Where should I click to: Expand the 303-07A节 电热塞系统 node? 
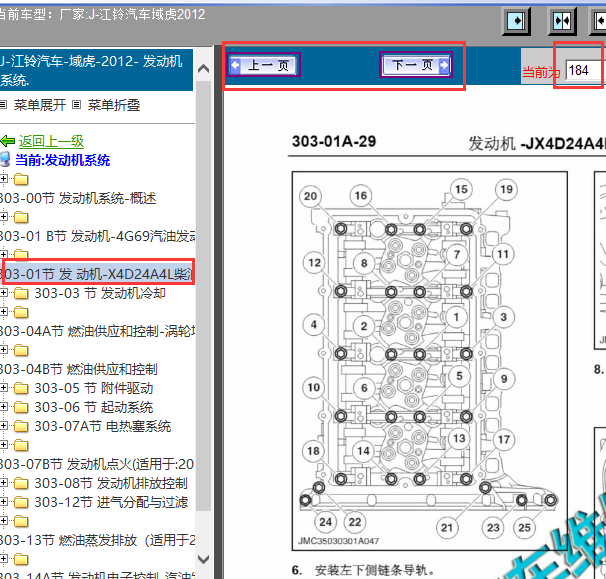(3, 426)
